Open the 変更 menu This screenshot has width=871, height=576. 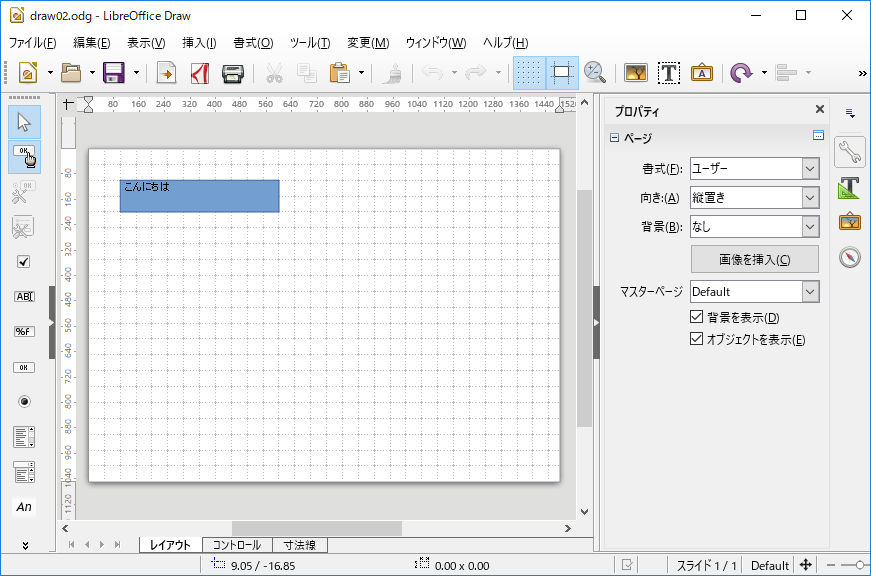tap(368, 43)
